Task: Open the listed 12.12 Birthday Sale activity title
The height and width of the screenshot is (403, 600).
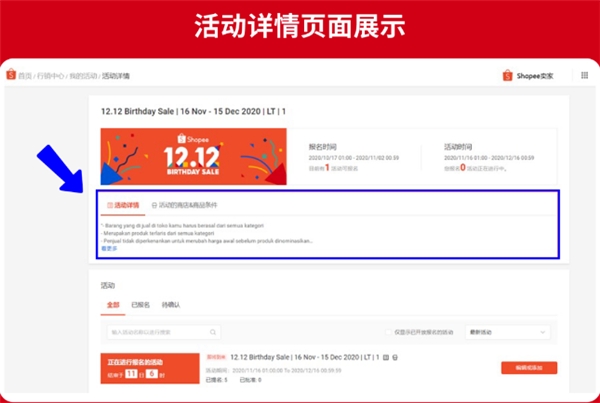Action: coord(305,357)
